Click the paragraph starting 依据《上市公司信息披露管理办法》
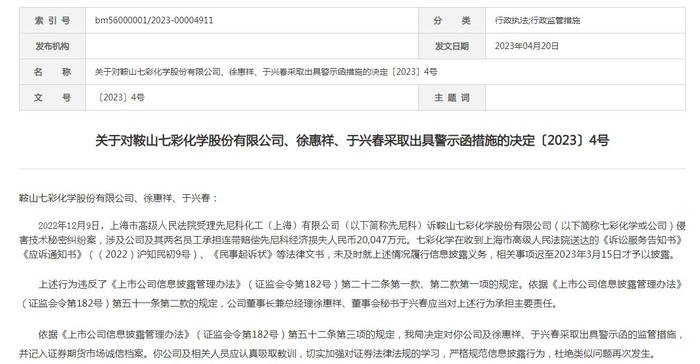 (x=352, y=344)
